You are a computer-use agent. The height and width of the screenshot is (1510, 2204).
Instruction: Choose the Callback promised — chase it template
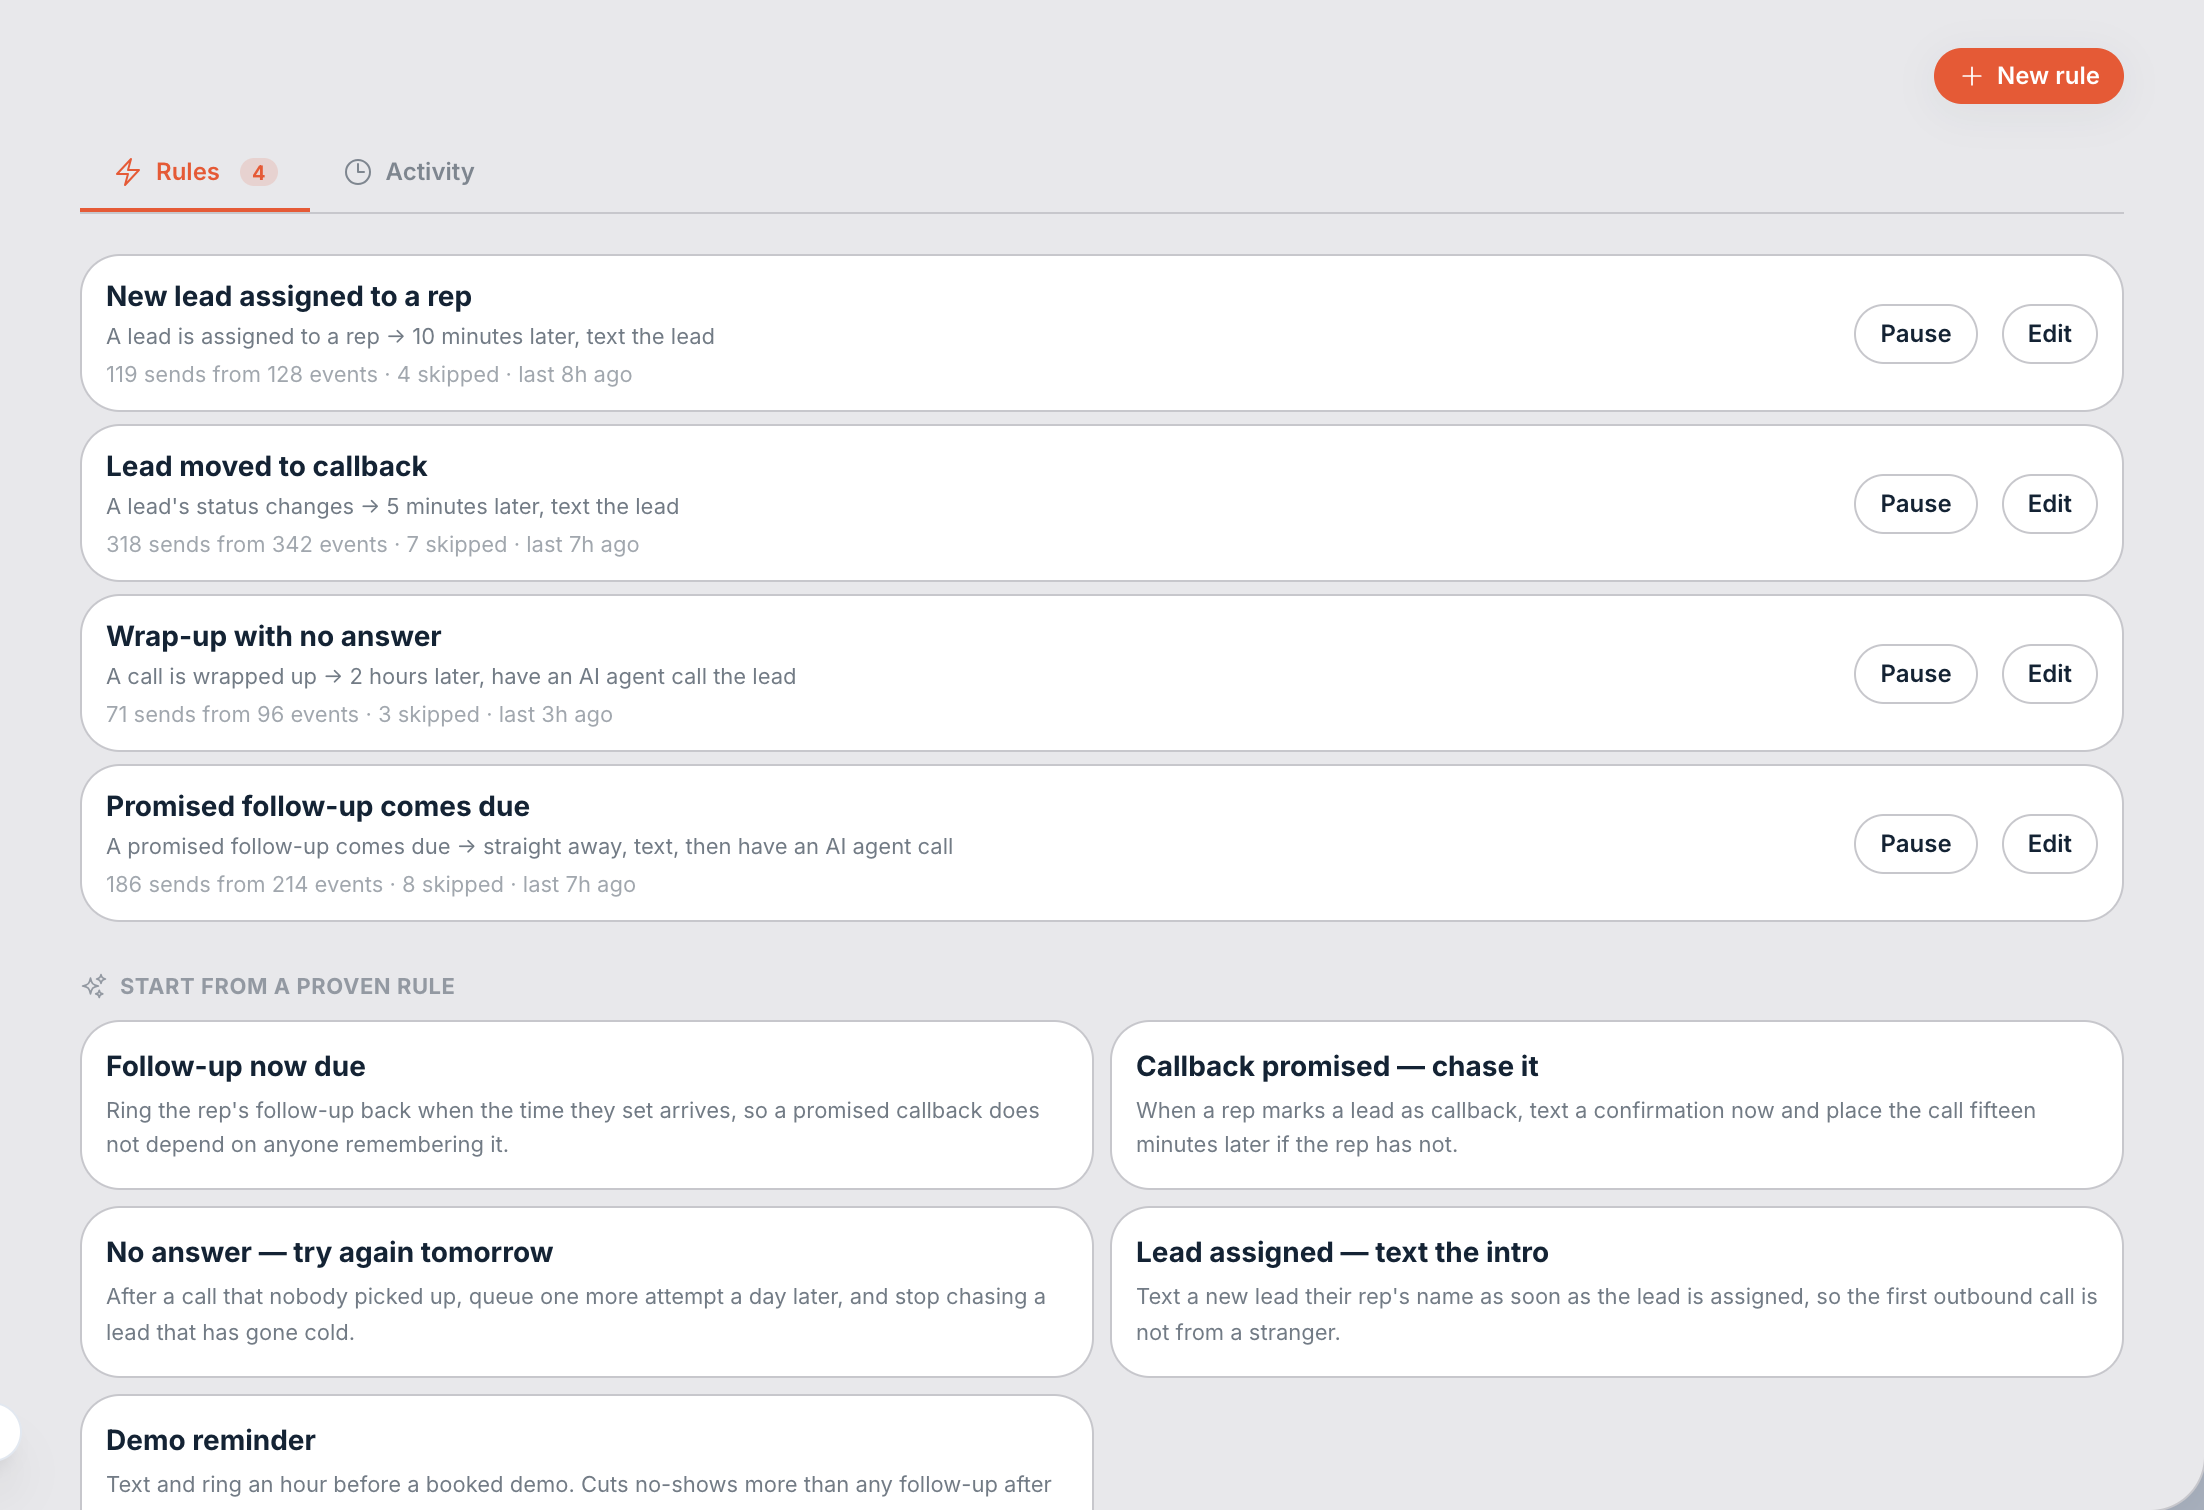click(x=1617, y=1105)
